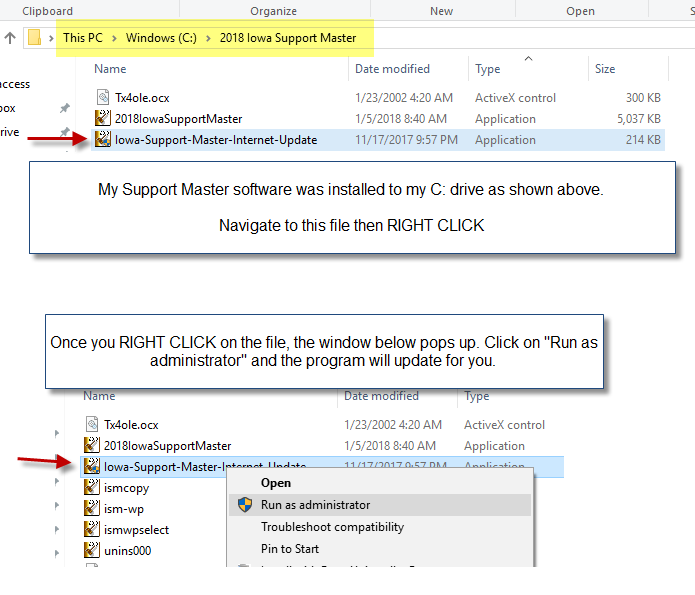Click the shield icon beside Run as administrator

(245, 505)
